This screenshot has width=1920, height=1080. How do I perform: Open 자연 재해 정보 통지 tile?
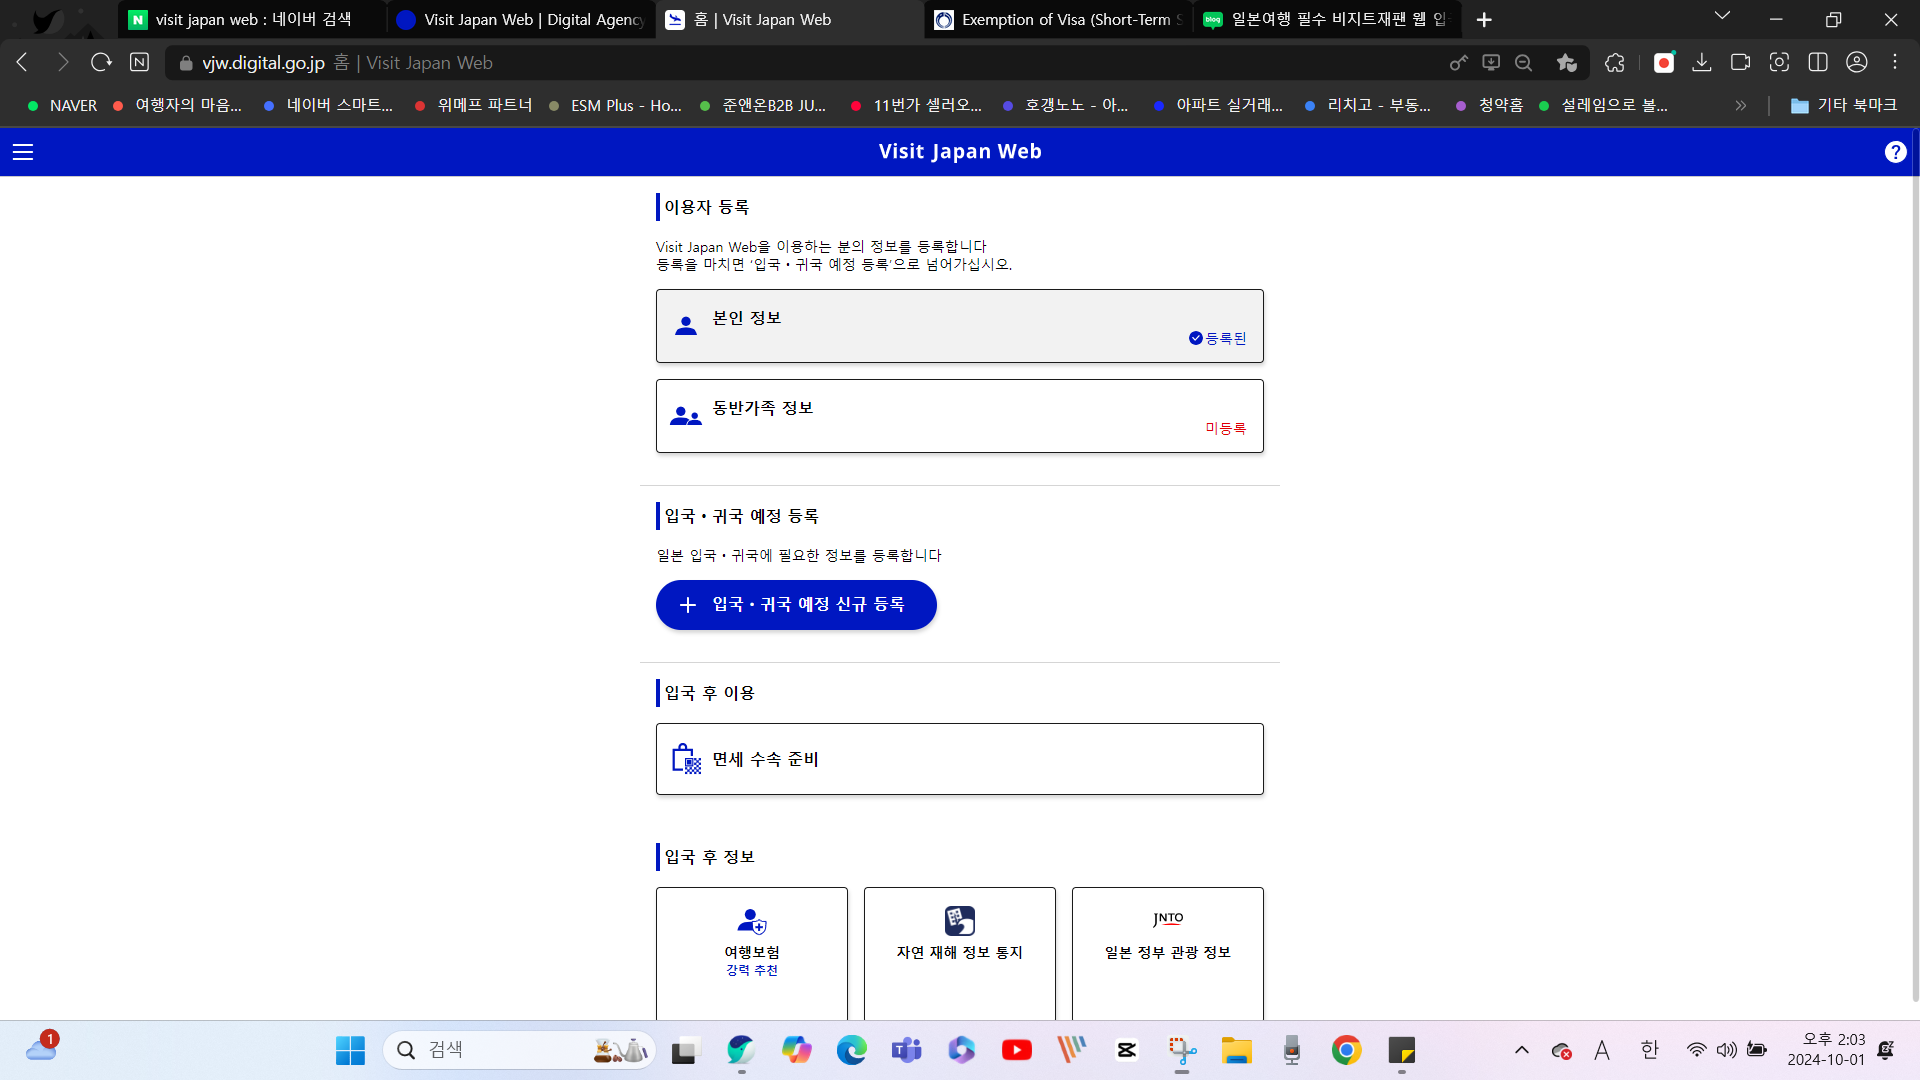[960, 953]
